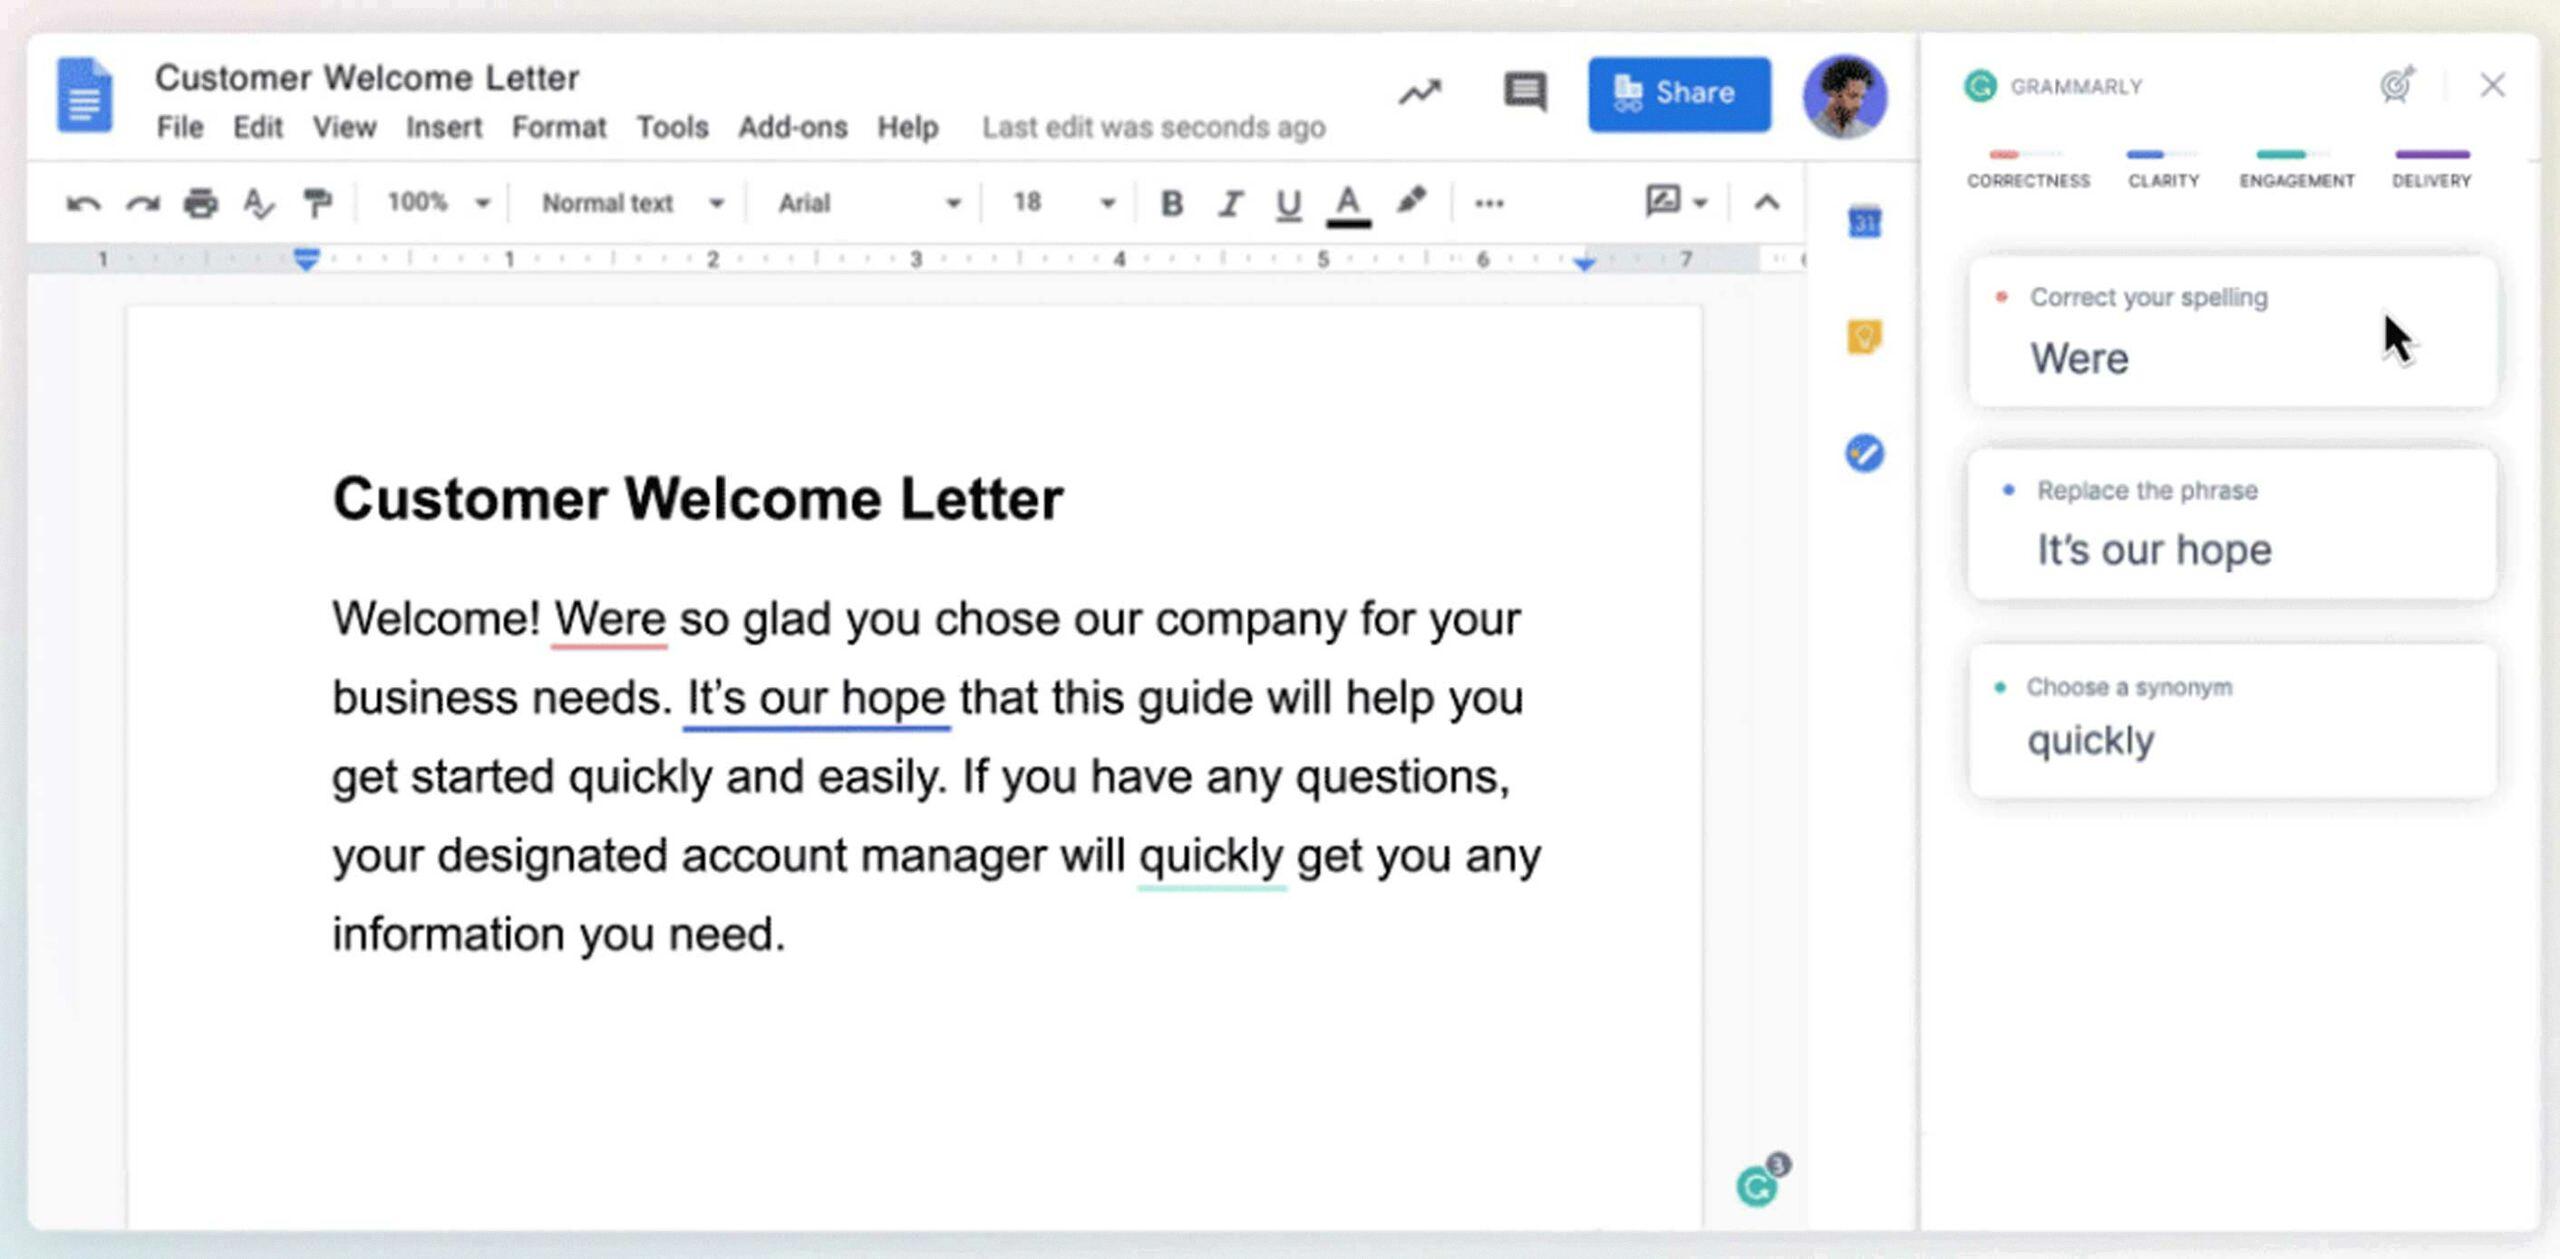Screen dimensions: 2560x1259
Task: Click the Italic formatting icon
Action: (x=1229, y=202)
